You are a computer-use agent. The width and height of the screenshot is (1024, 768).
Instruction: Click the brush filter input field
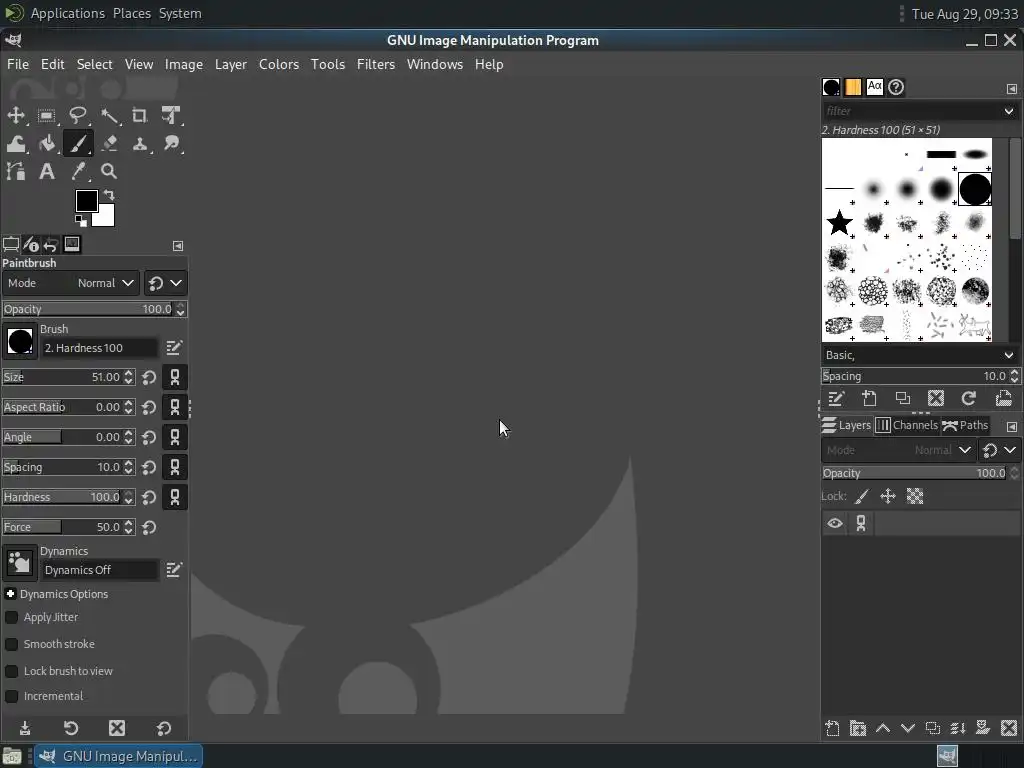click(910, 111)
